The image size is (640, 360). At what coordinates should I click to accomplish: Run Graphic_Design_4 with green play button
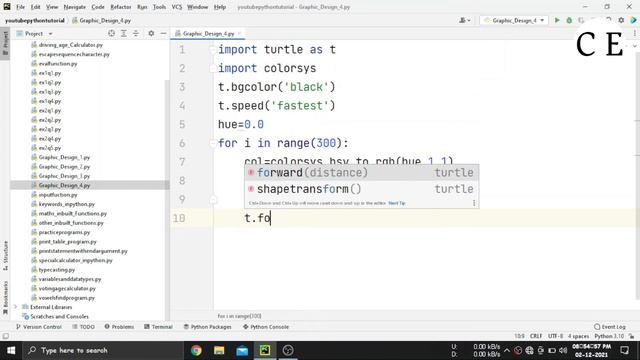pos(557,20)
